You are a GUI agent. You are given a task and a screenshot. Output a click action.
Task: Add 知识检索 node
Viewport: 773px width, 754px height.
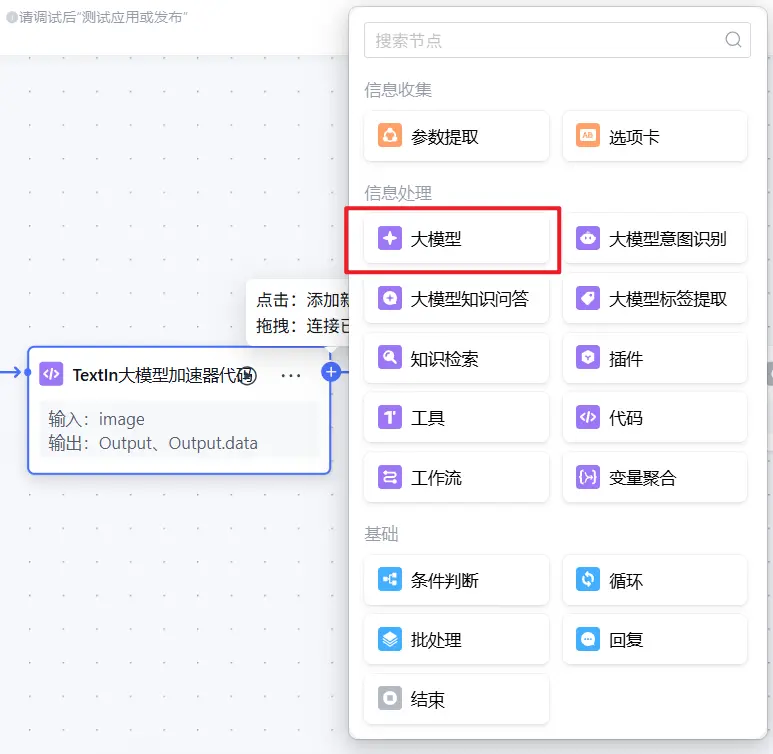456,358
